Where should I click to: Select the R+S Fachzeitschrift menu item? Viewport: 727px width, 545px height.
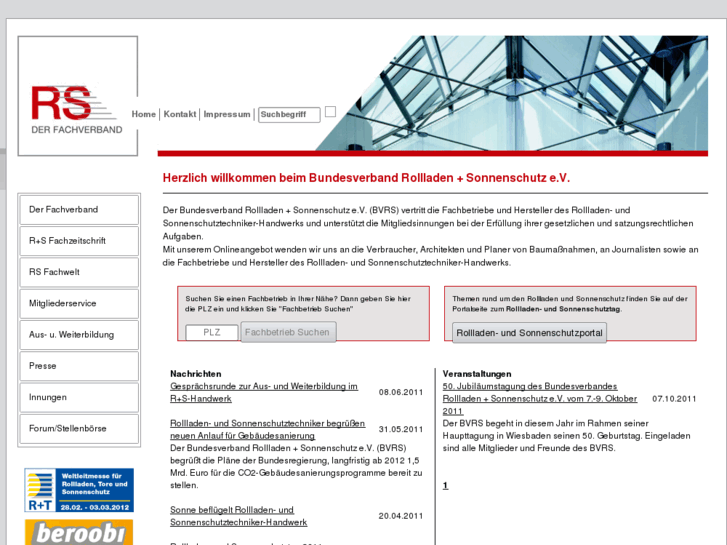coord(79,241)
